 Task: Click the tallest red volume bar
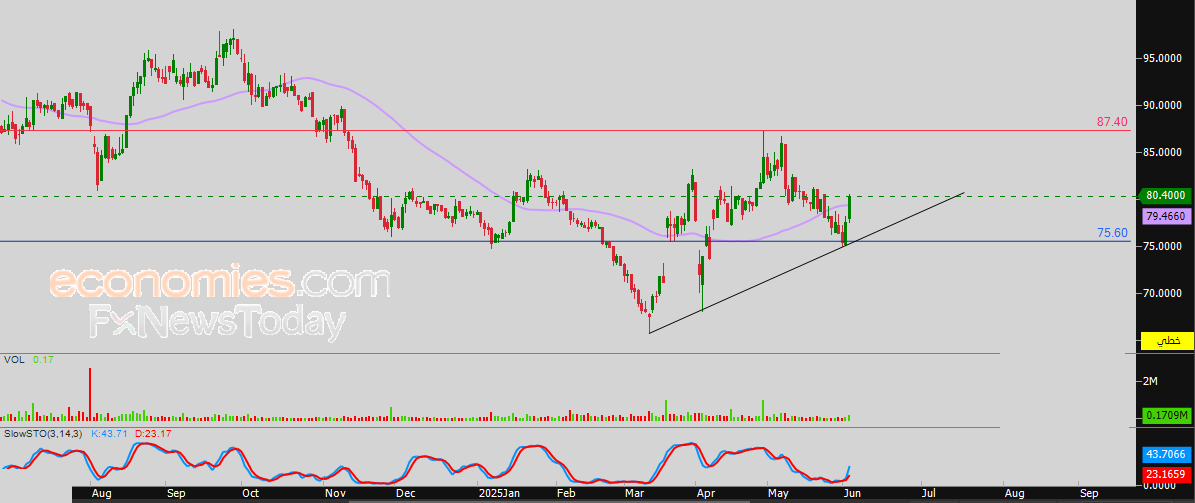point(90,394)
